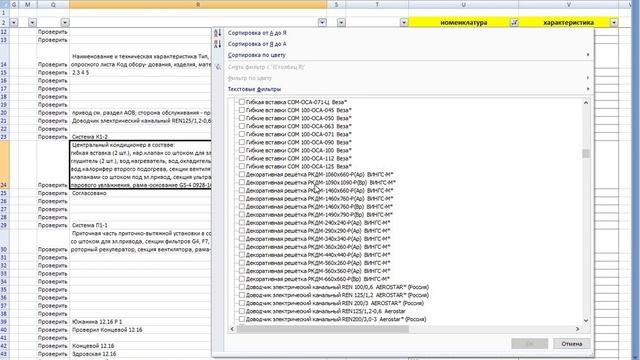The height and width of the screenshot is (360, 640).
Task: Check Доводчик канальный REN 200/3 AEROSTAR box
Action: pos(242,303)
